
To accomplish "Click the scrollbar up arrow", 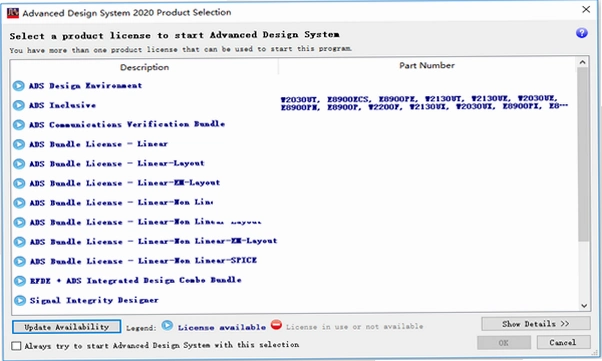I will [x=583, y=62].
